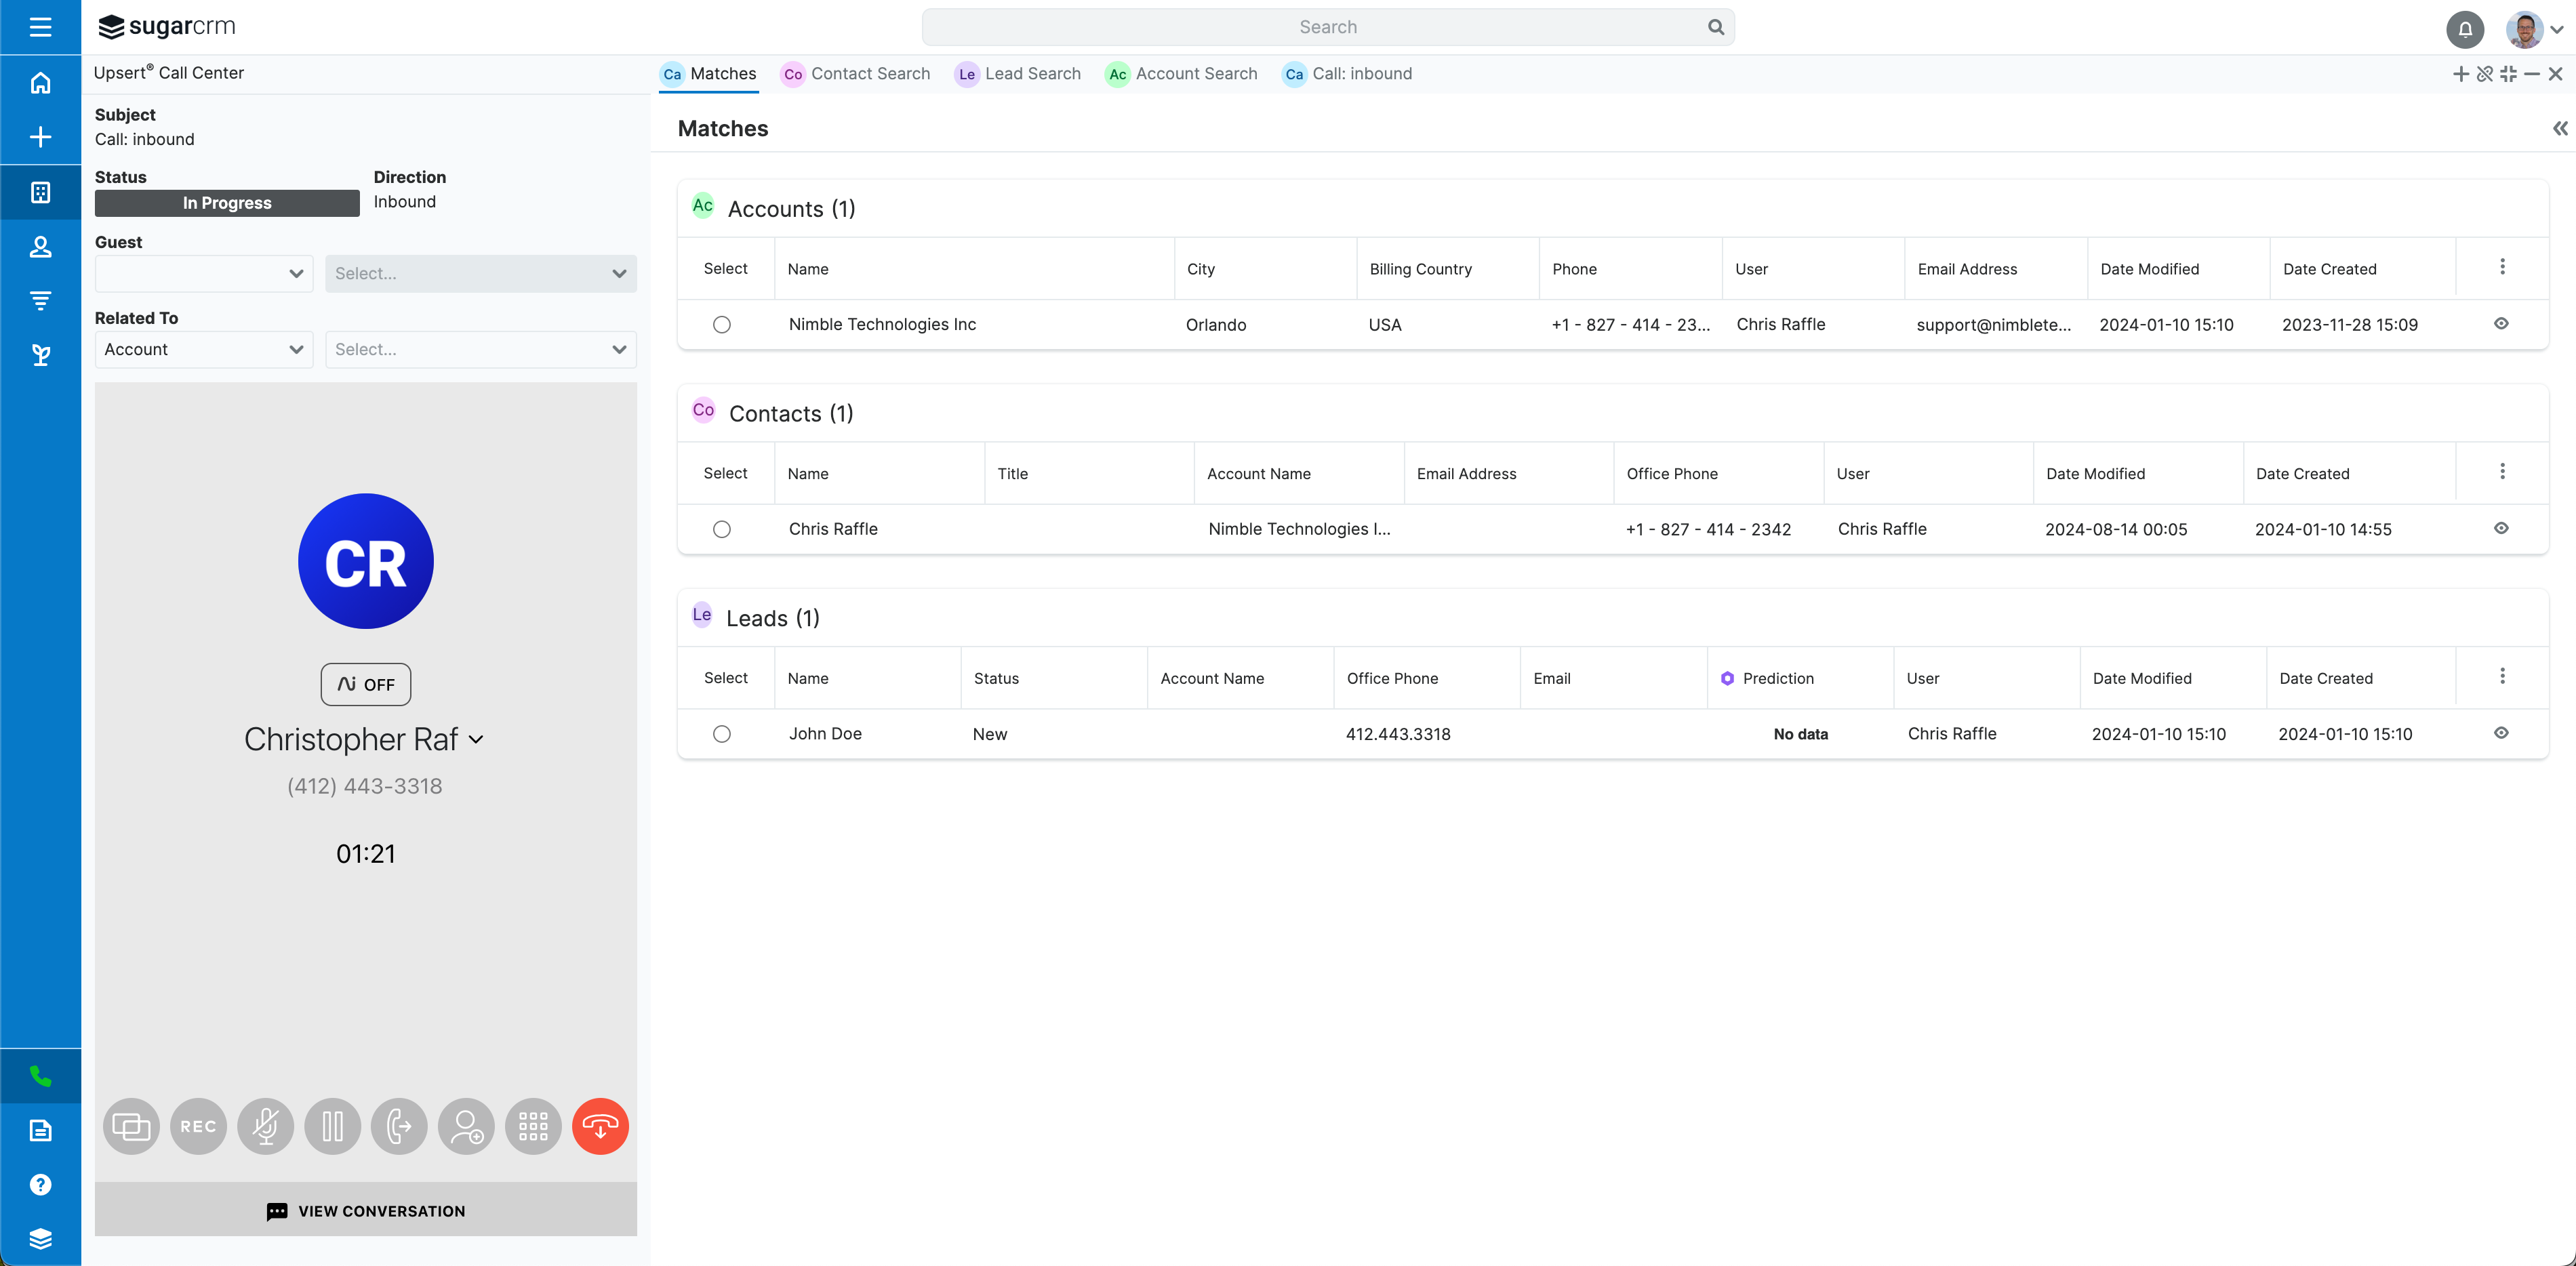
Task: Toggle the AI OFF control
Action: (x=365, y=684)
